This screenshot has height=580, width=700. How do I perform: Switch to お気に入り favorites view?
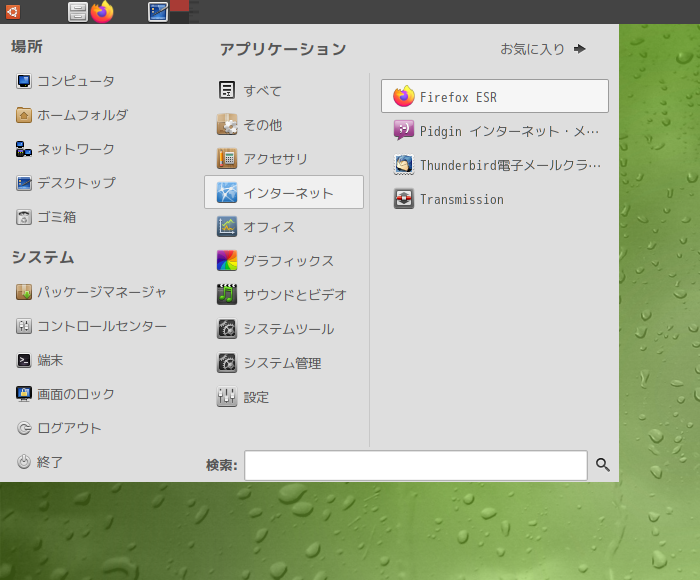542,49
